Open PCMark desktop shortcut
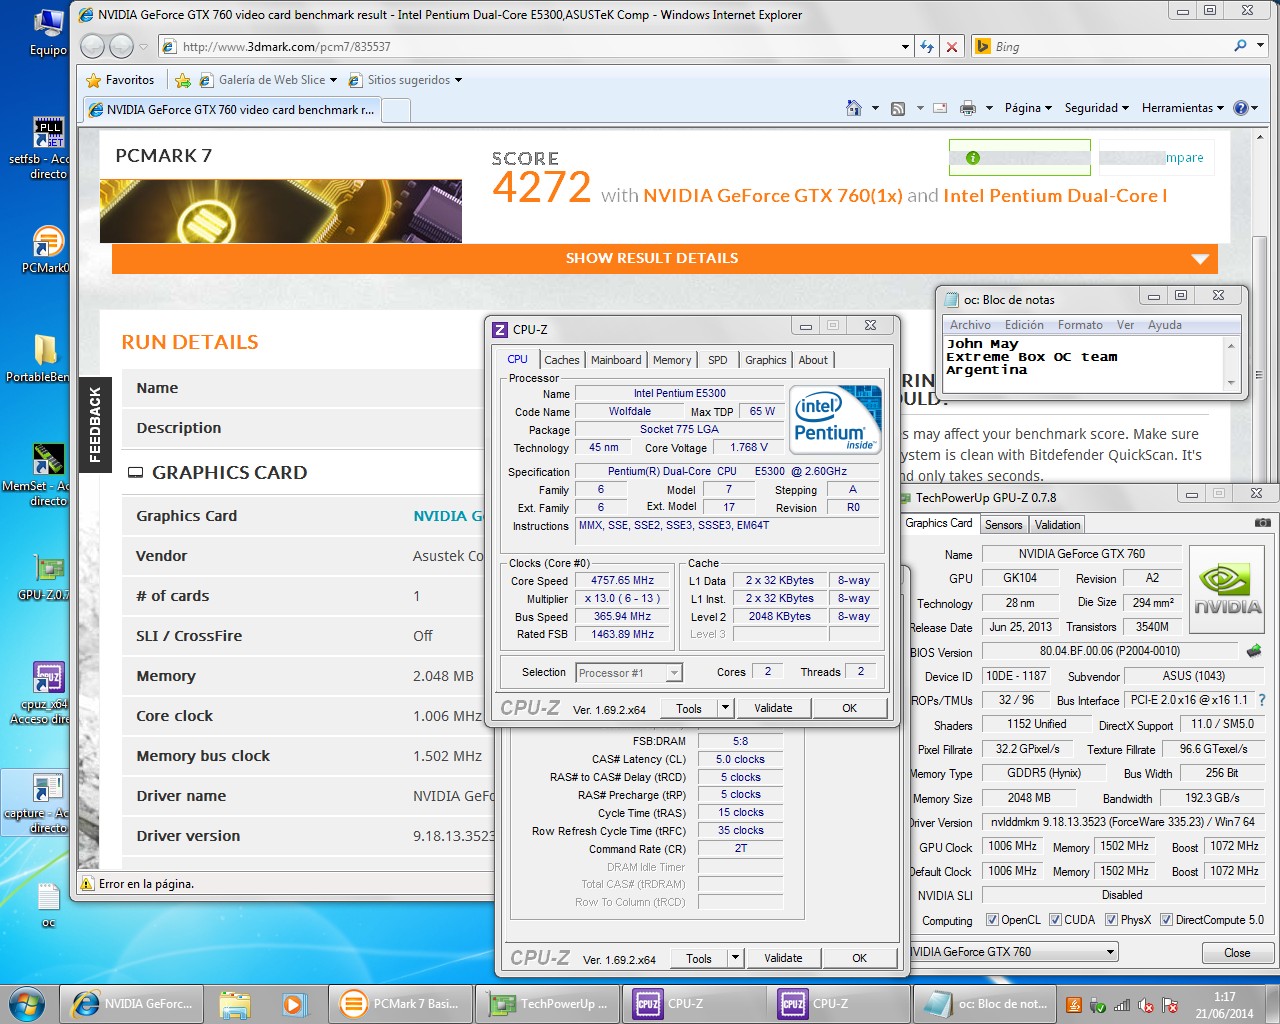Image resolution: width=1280 pixels, height=1024 pixels. click(46, 250)
